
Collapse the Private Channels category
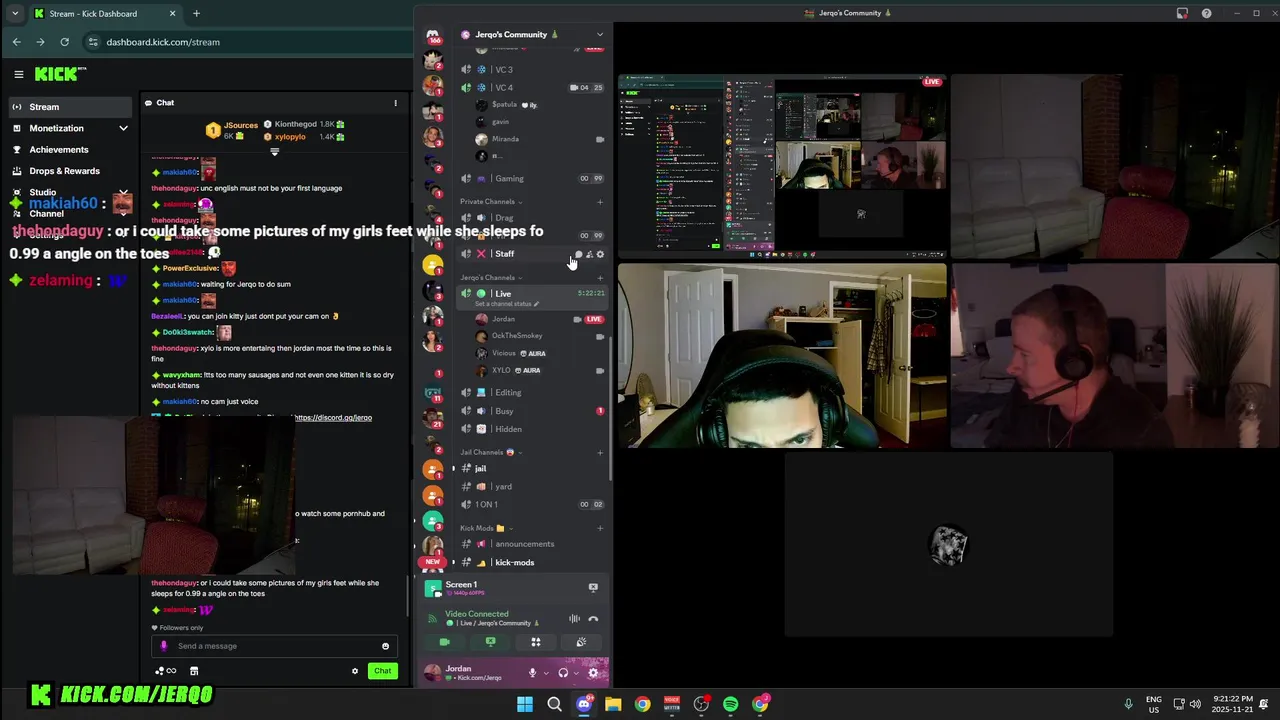pyautogui.click(x=490, y=202)
